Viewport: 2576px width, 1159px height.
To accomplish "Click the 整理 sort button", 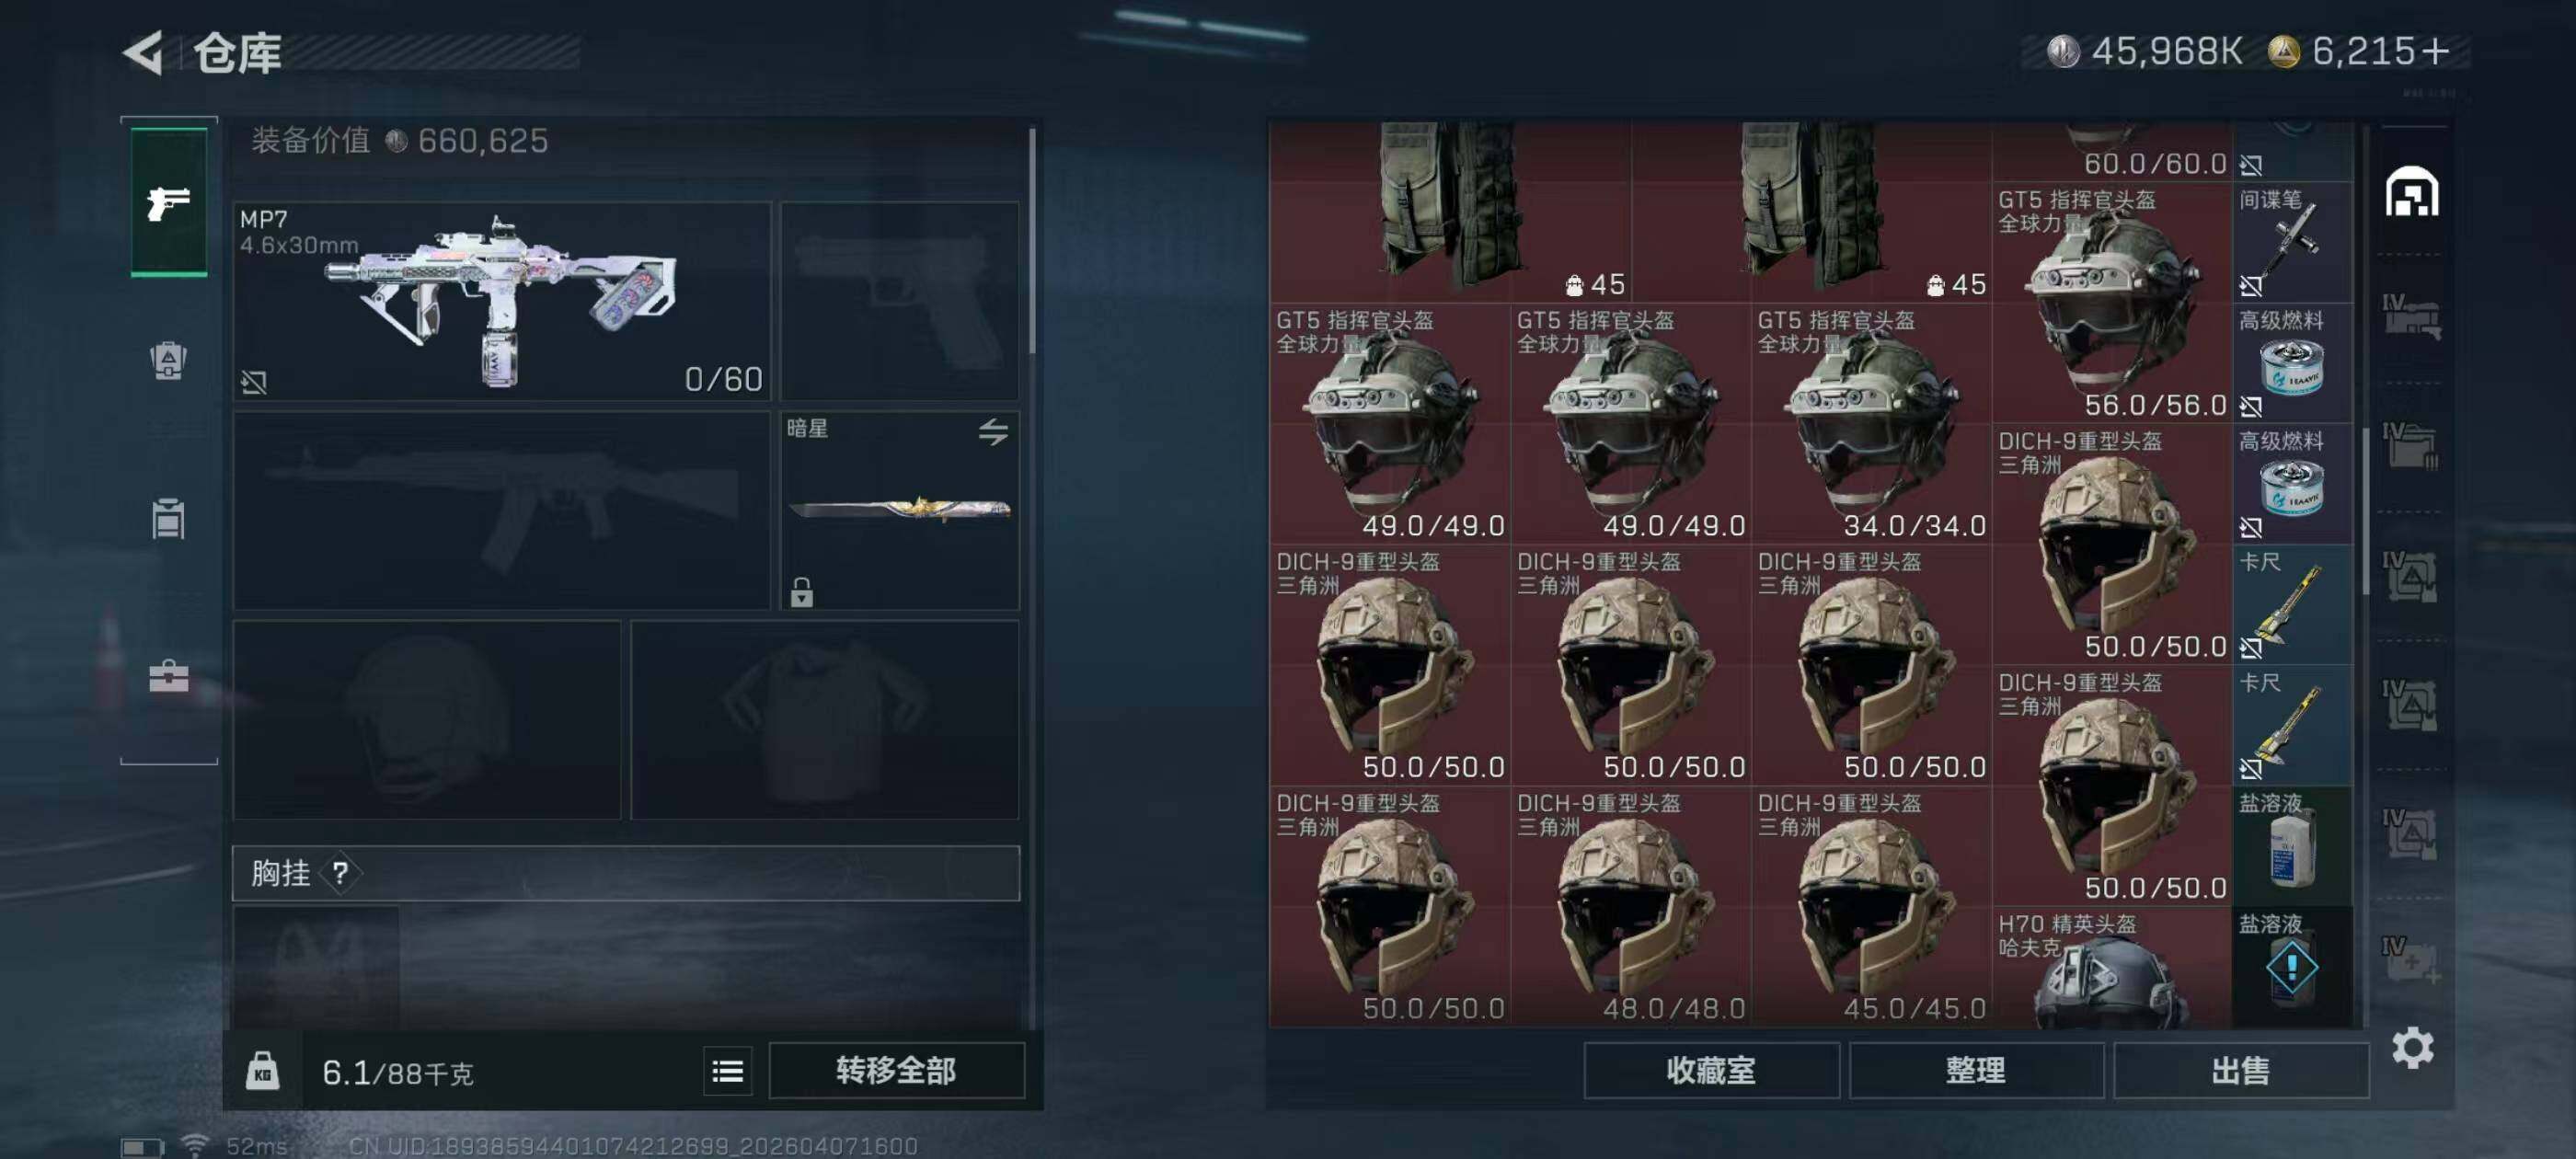I will coord(1975,1071).
